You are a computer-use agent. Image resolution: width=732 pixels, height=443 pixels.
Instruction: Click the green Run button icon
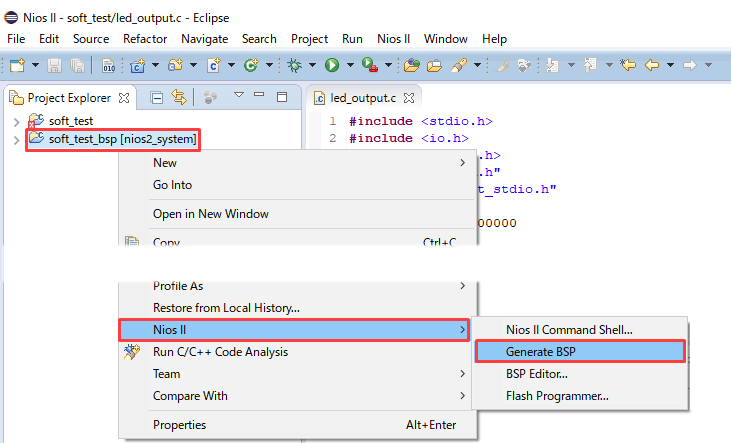point(332,65)
